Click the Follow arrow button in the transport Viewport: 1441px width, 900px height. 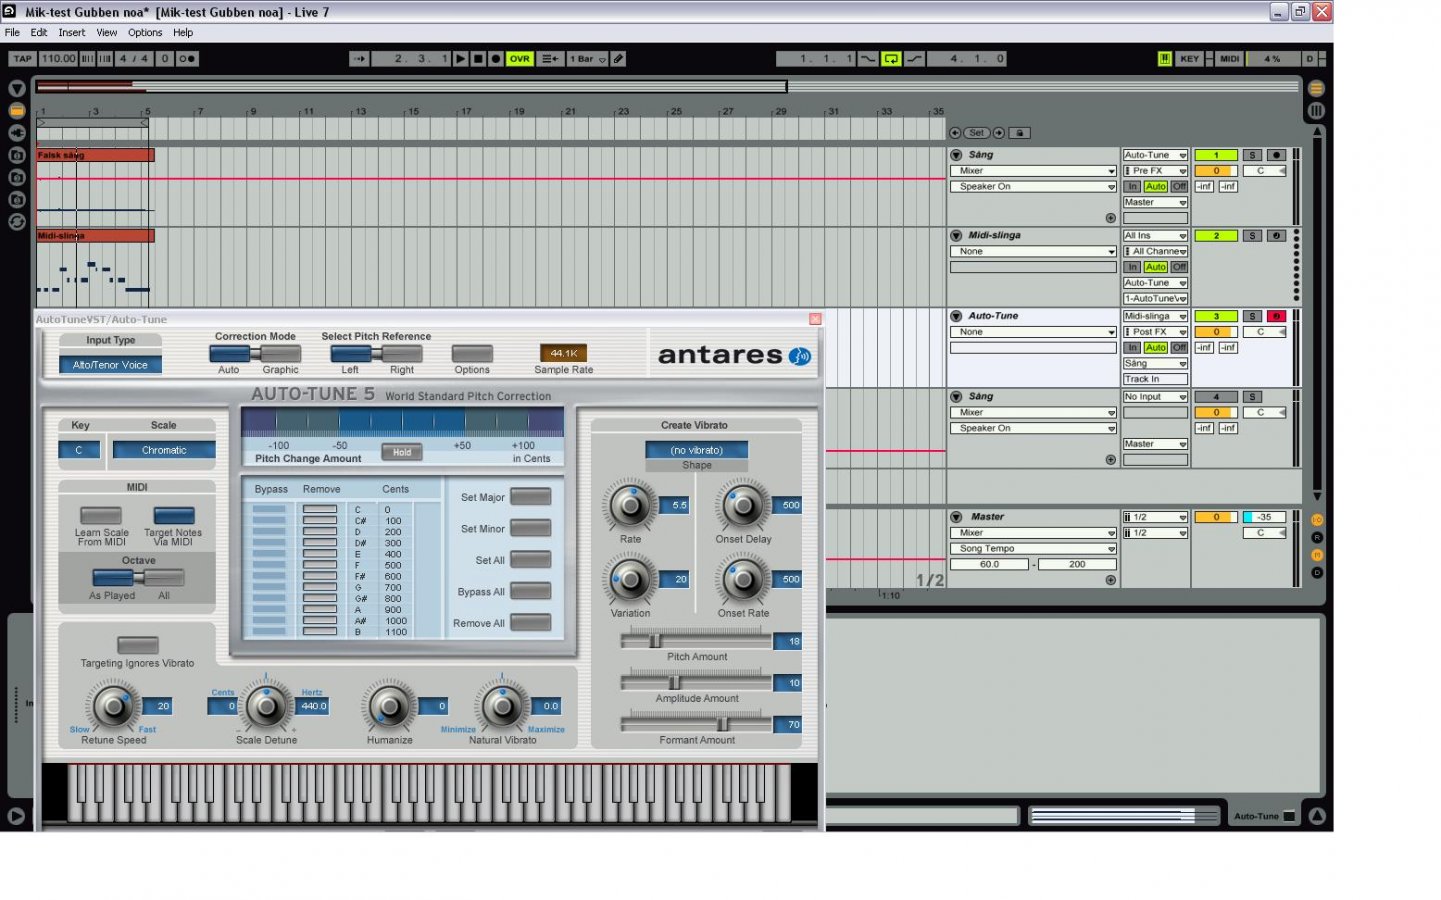coord(359,59)
